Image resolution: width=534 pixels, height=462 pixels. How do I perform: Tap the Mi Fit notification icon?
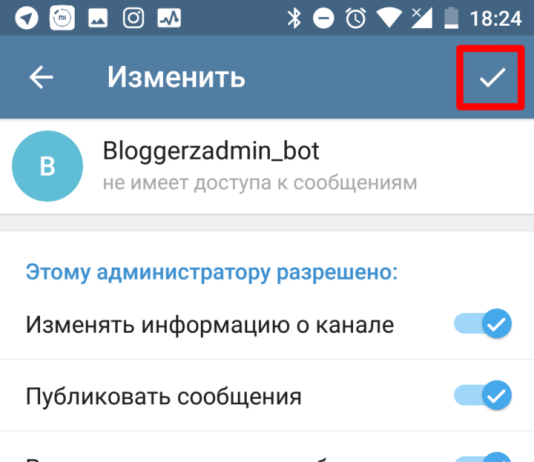pyautogui.click(x=62, y=18)
